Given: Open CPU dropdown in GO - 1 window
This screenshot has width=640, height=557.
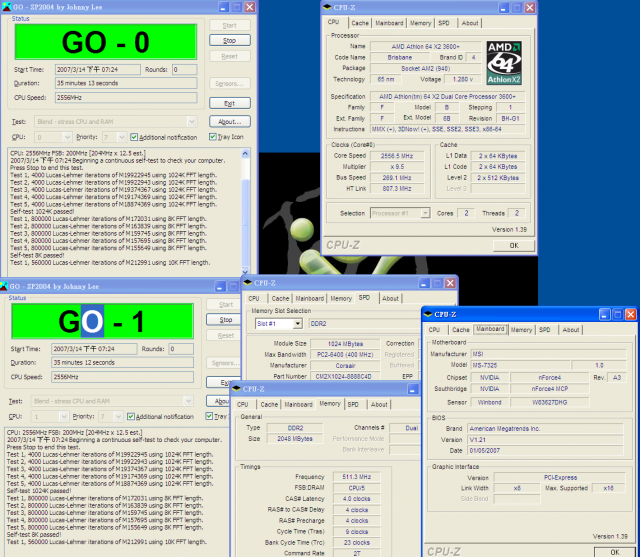Looking at the screenshot, I should [64, 417].
